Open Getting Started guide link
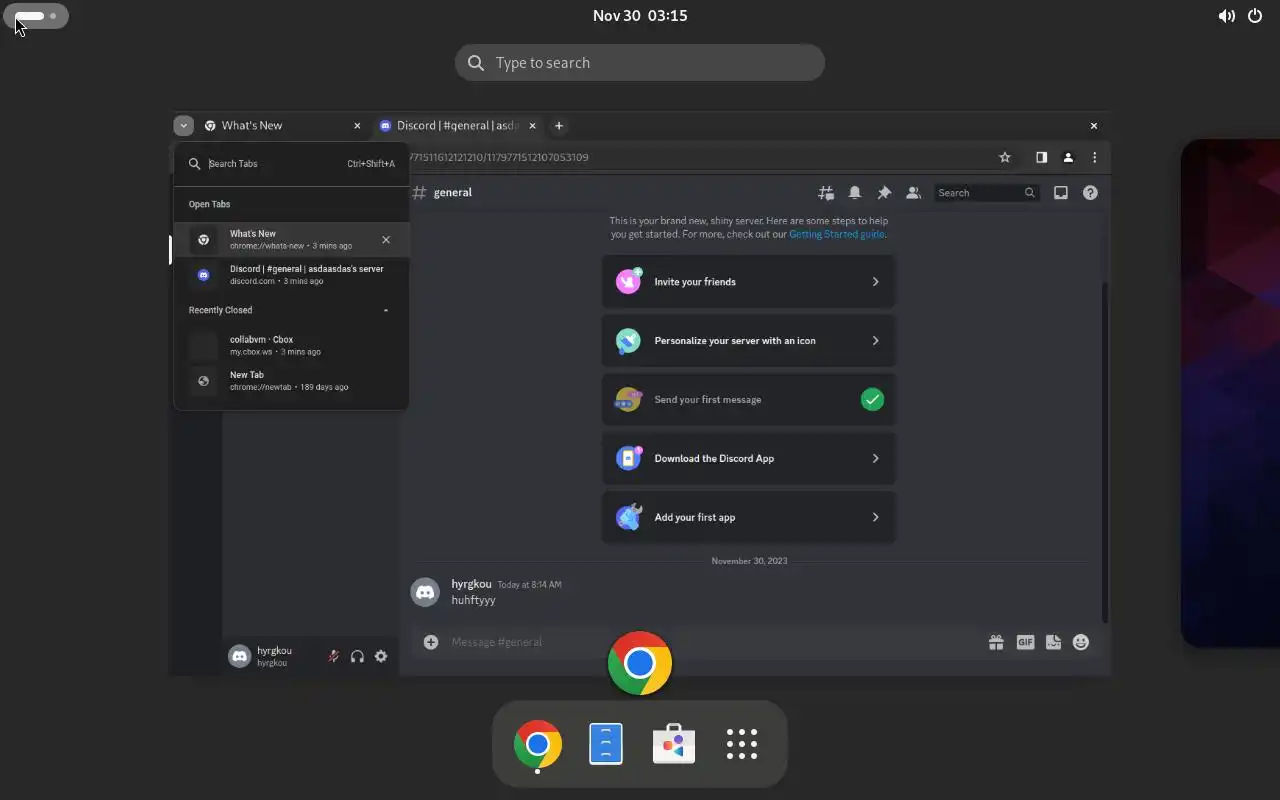This screenshot has height=800, width=1280. pyautogui.click(x=836, y=234)
